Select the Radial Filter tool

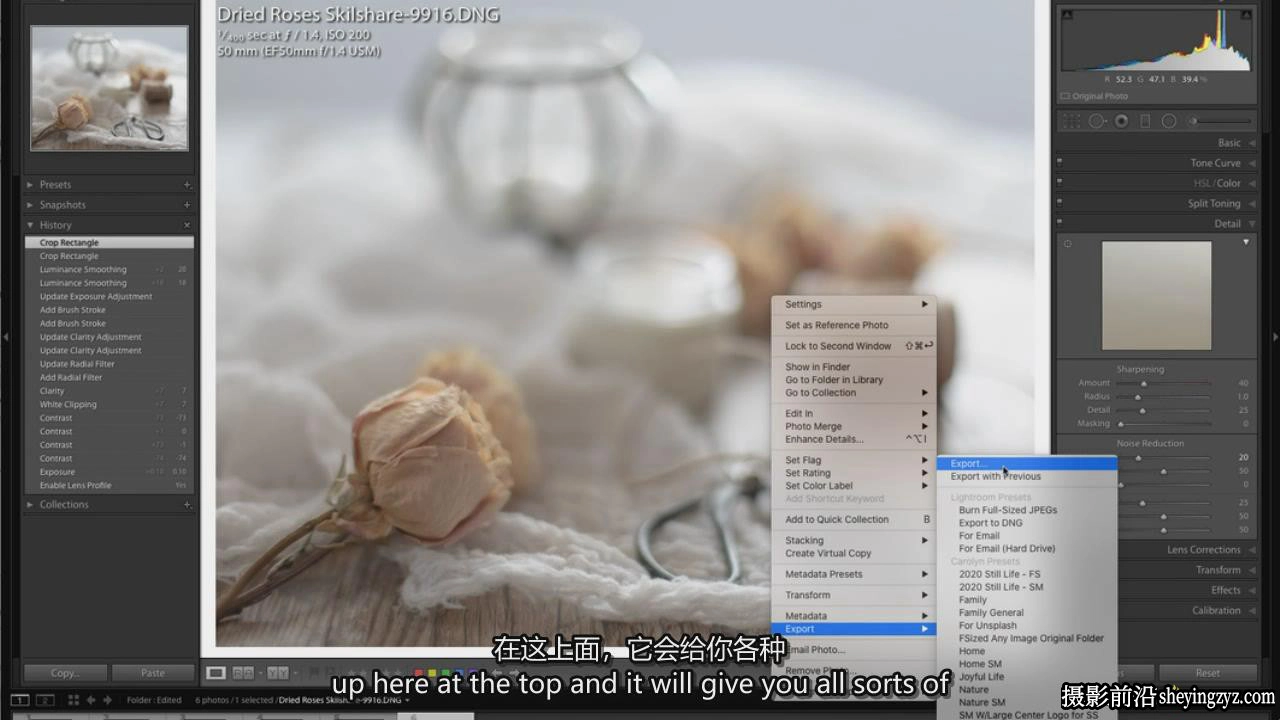point(1168,121)
